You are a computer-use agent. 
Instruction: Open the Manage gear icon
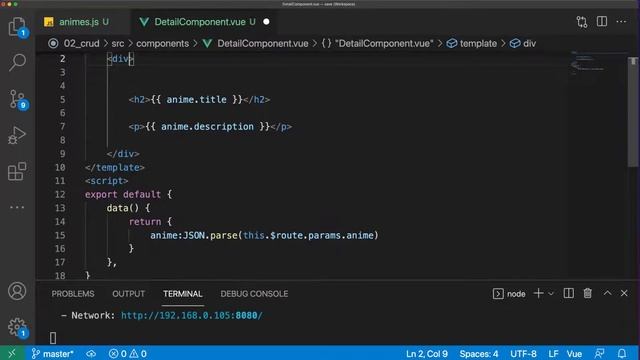17,327
